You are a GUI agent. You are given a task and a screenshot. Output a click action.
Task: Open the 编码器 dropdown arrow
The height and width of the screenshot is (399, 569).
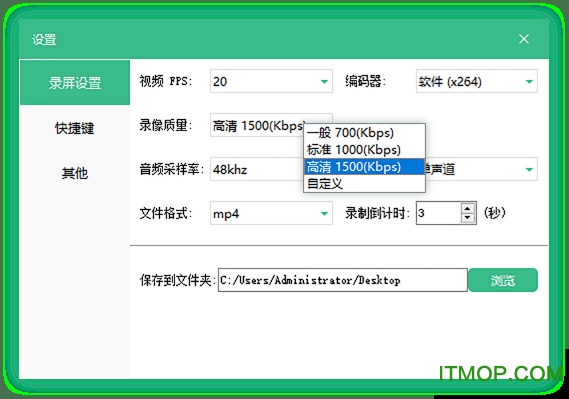coord(529,82)
